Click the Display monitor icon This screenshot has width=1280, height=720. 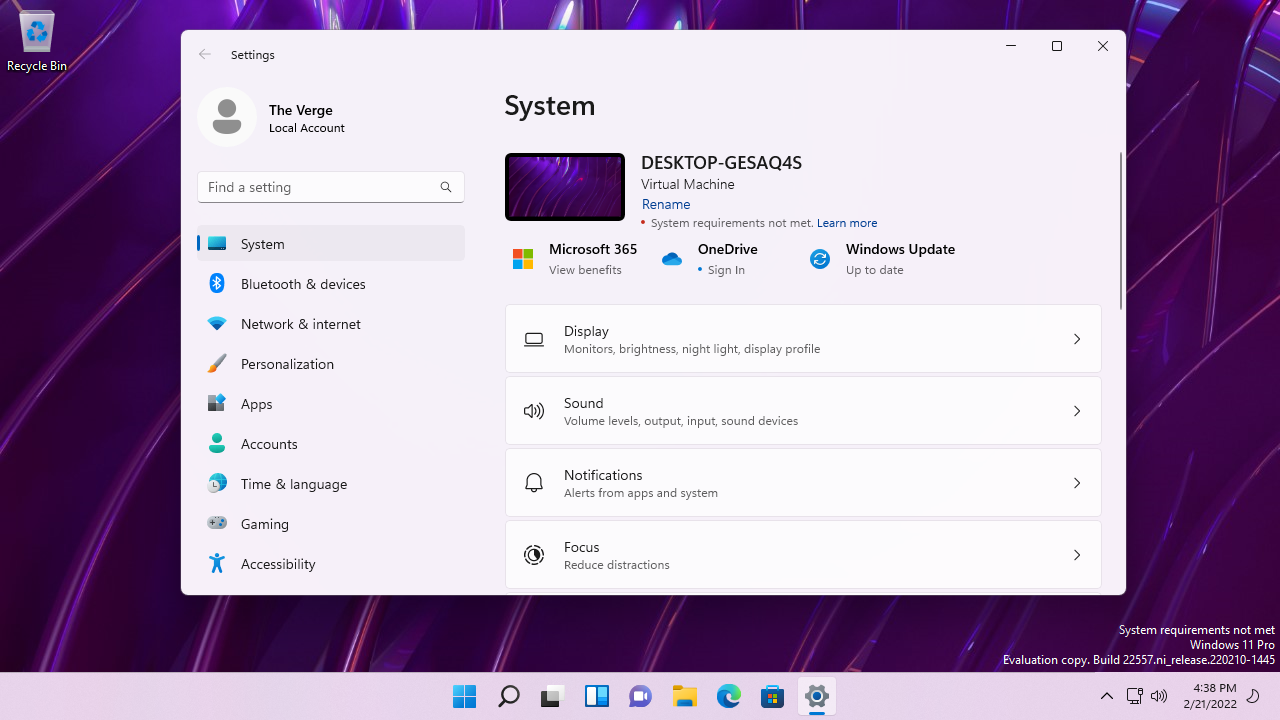click(x=533, y=338)
